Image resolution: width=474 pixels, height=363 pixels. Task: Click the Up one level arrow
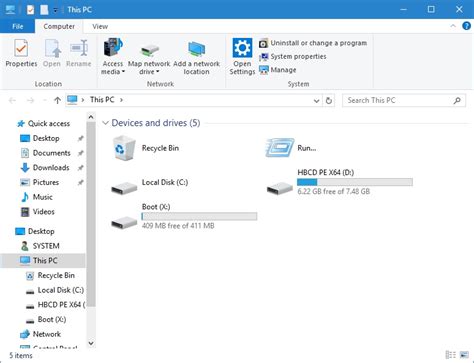57,100
